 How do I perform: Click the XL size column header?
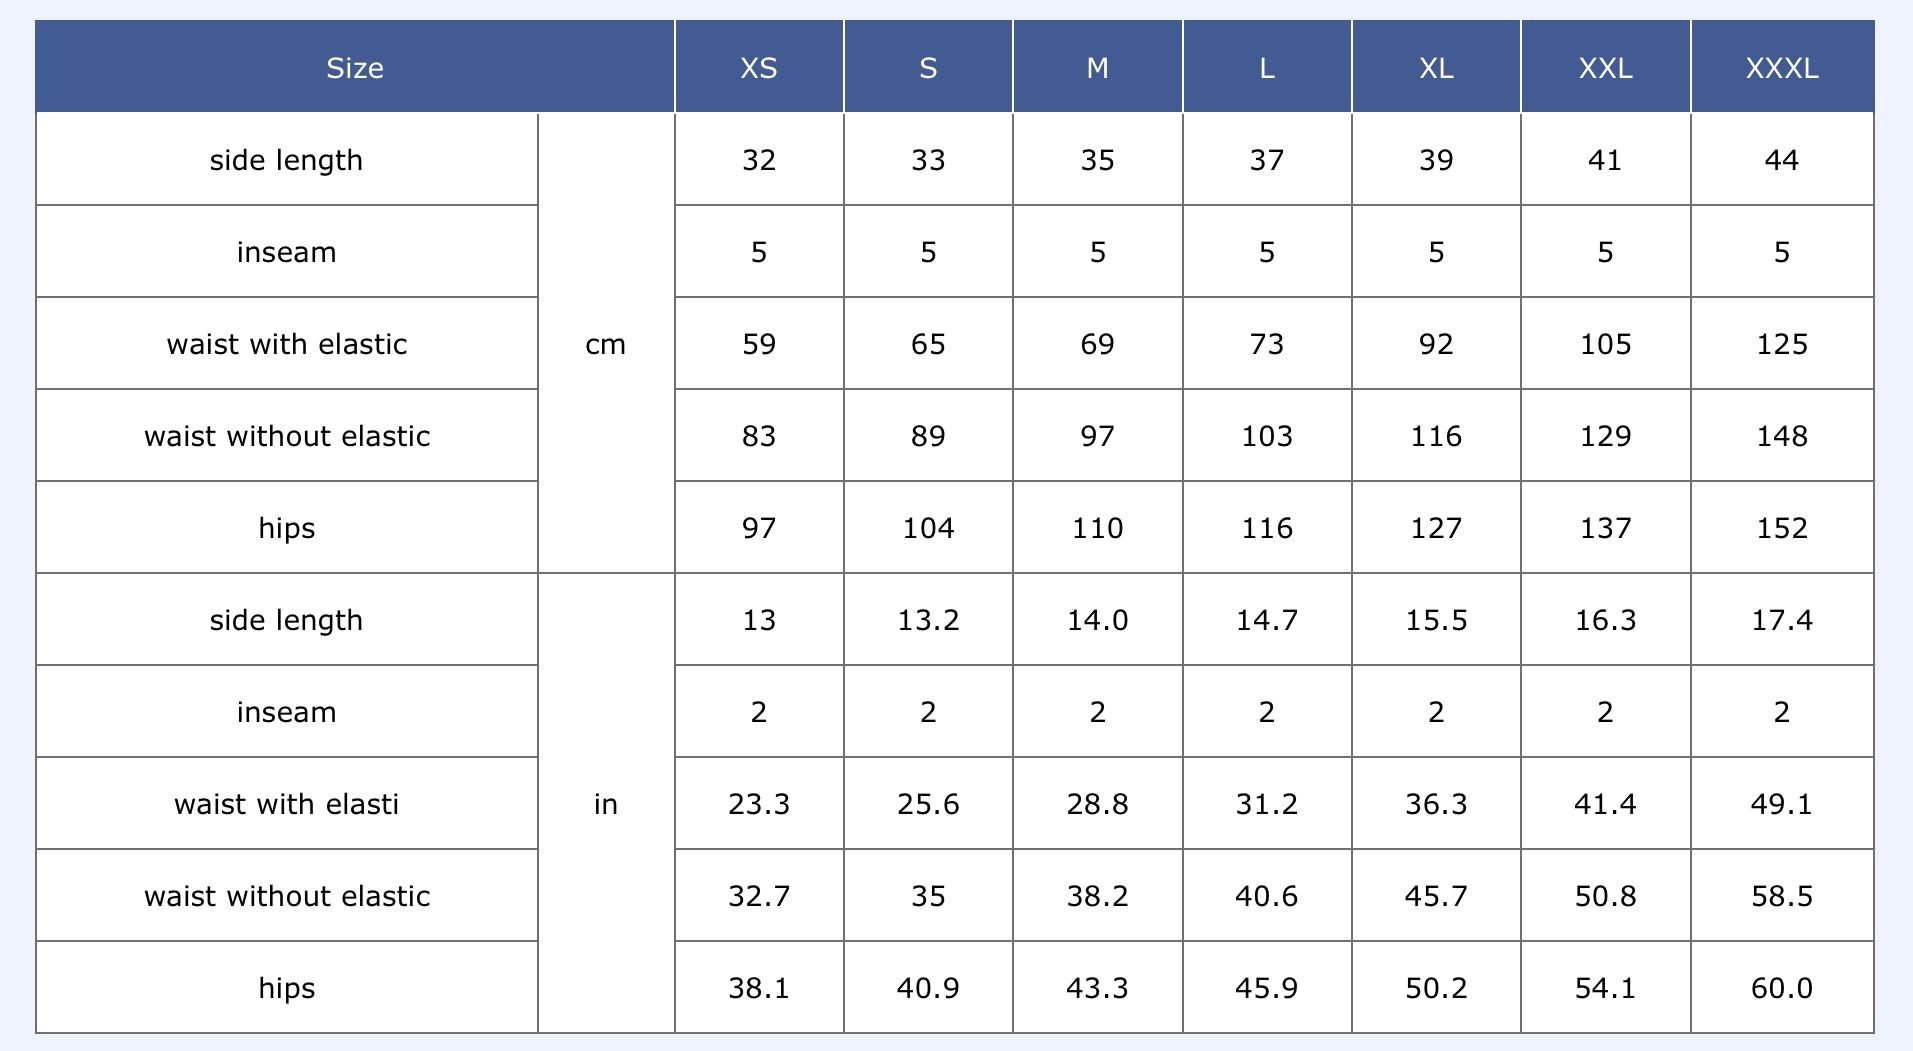pos(1436,68)
